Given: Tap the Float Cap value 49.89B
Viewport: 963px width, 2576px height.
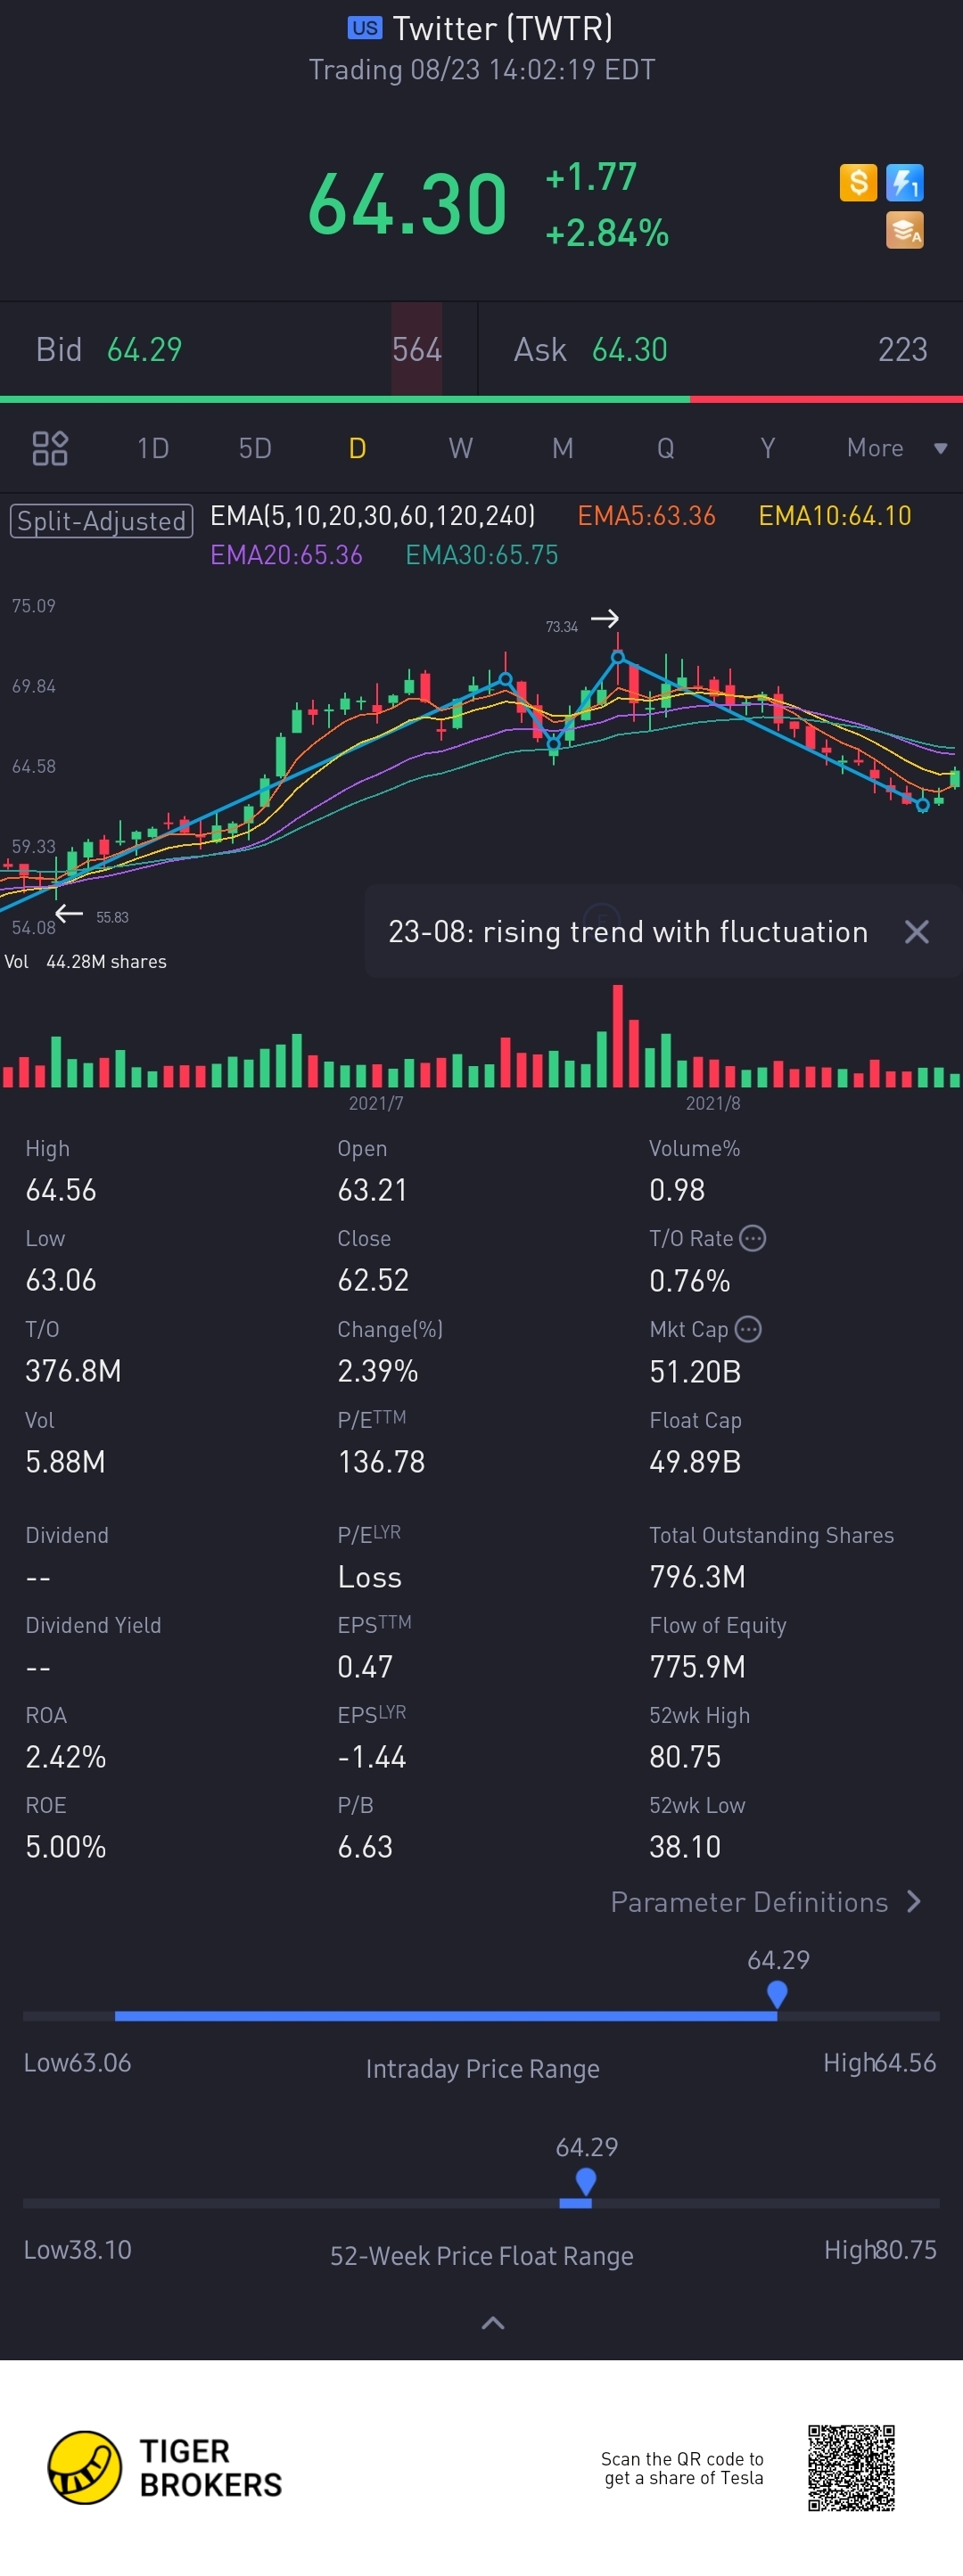Looking at the screenshot, I should [x=695, y=1462].
